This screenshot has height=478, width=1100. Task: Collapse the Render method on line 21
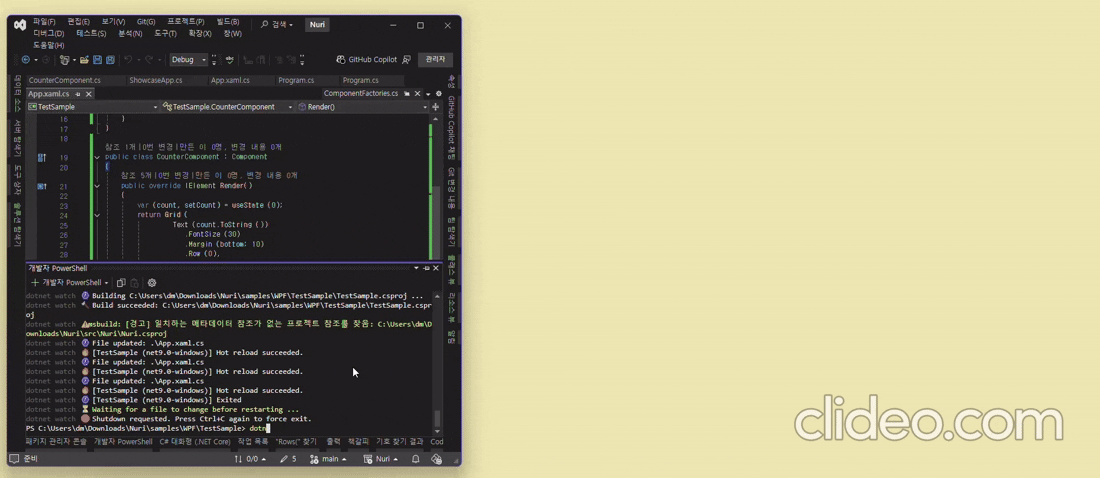(97, 186)
